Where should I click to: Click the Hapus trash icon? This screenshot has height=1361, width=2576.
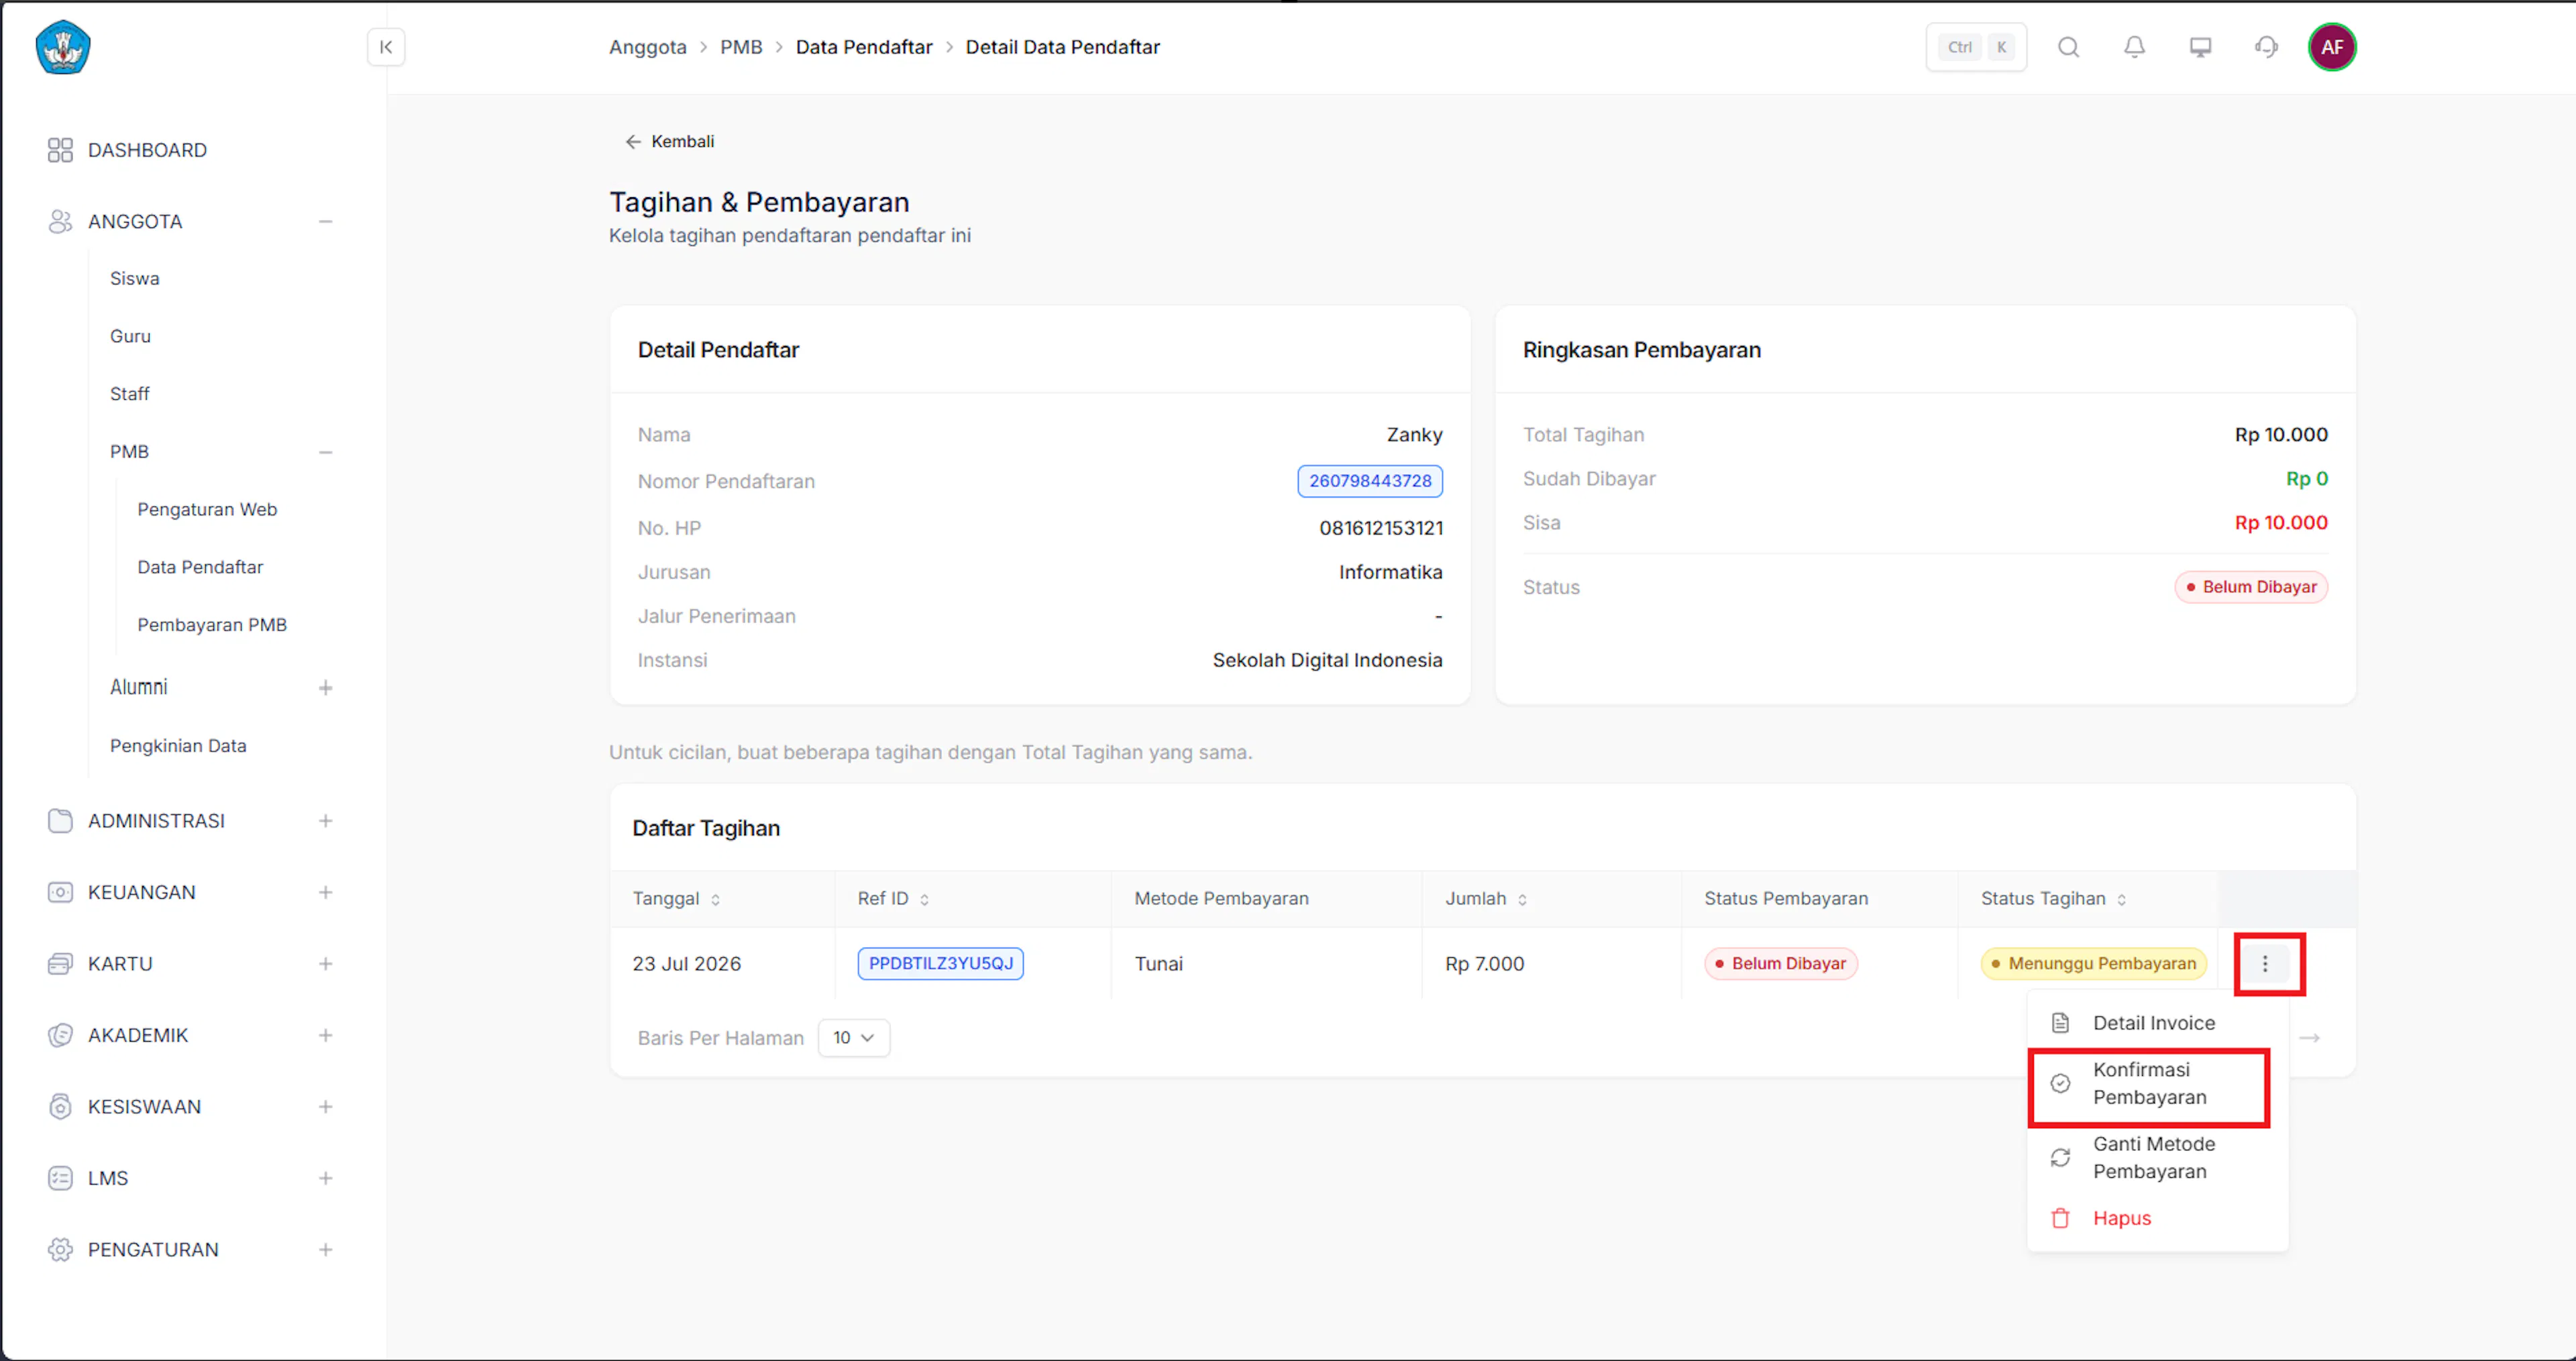2061,1218
